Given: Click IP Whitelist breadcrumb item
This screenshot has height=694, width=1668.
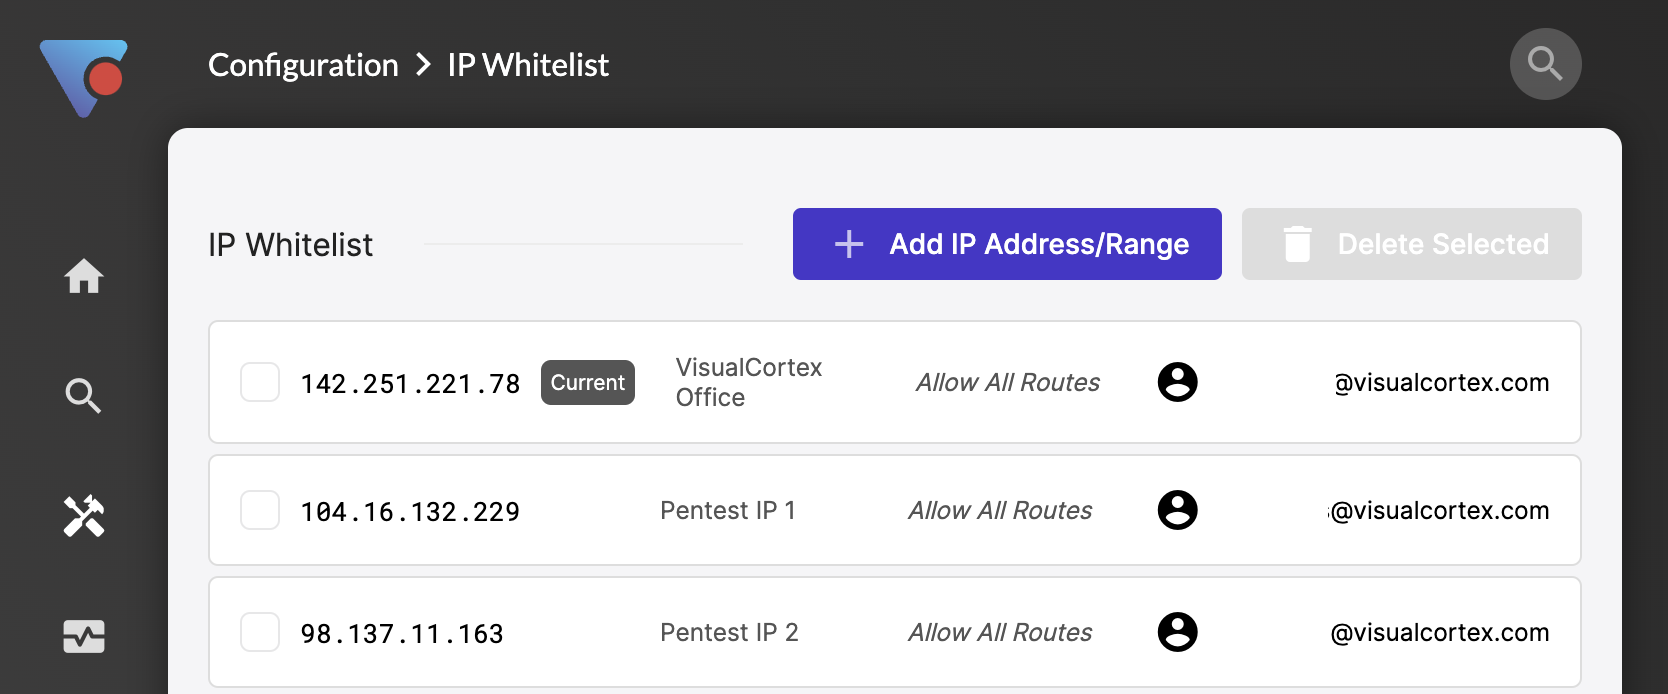Looking at the screenshot, I should [x=528, y=65].
